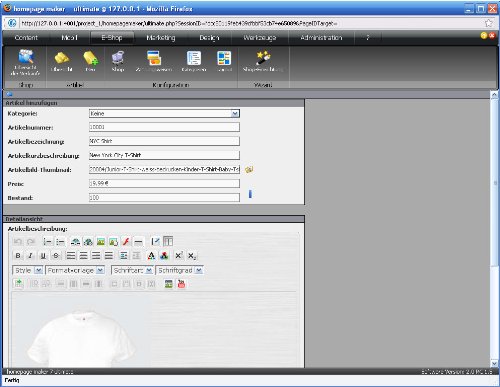The image size is (500, 387).
Task: Open the Formatvorlage dropdown
Action: click(75, 270)
